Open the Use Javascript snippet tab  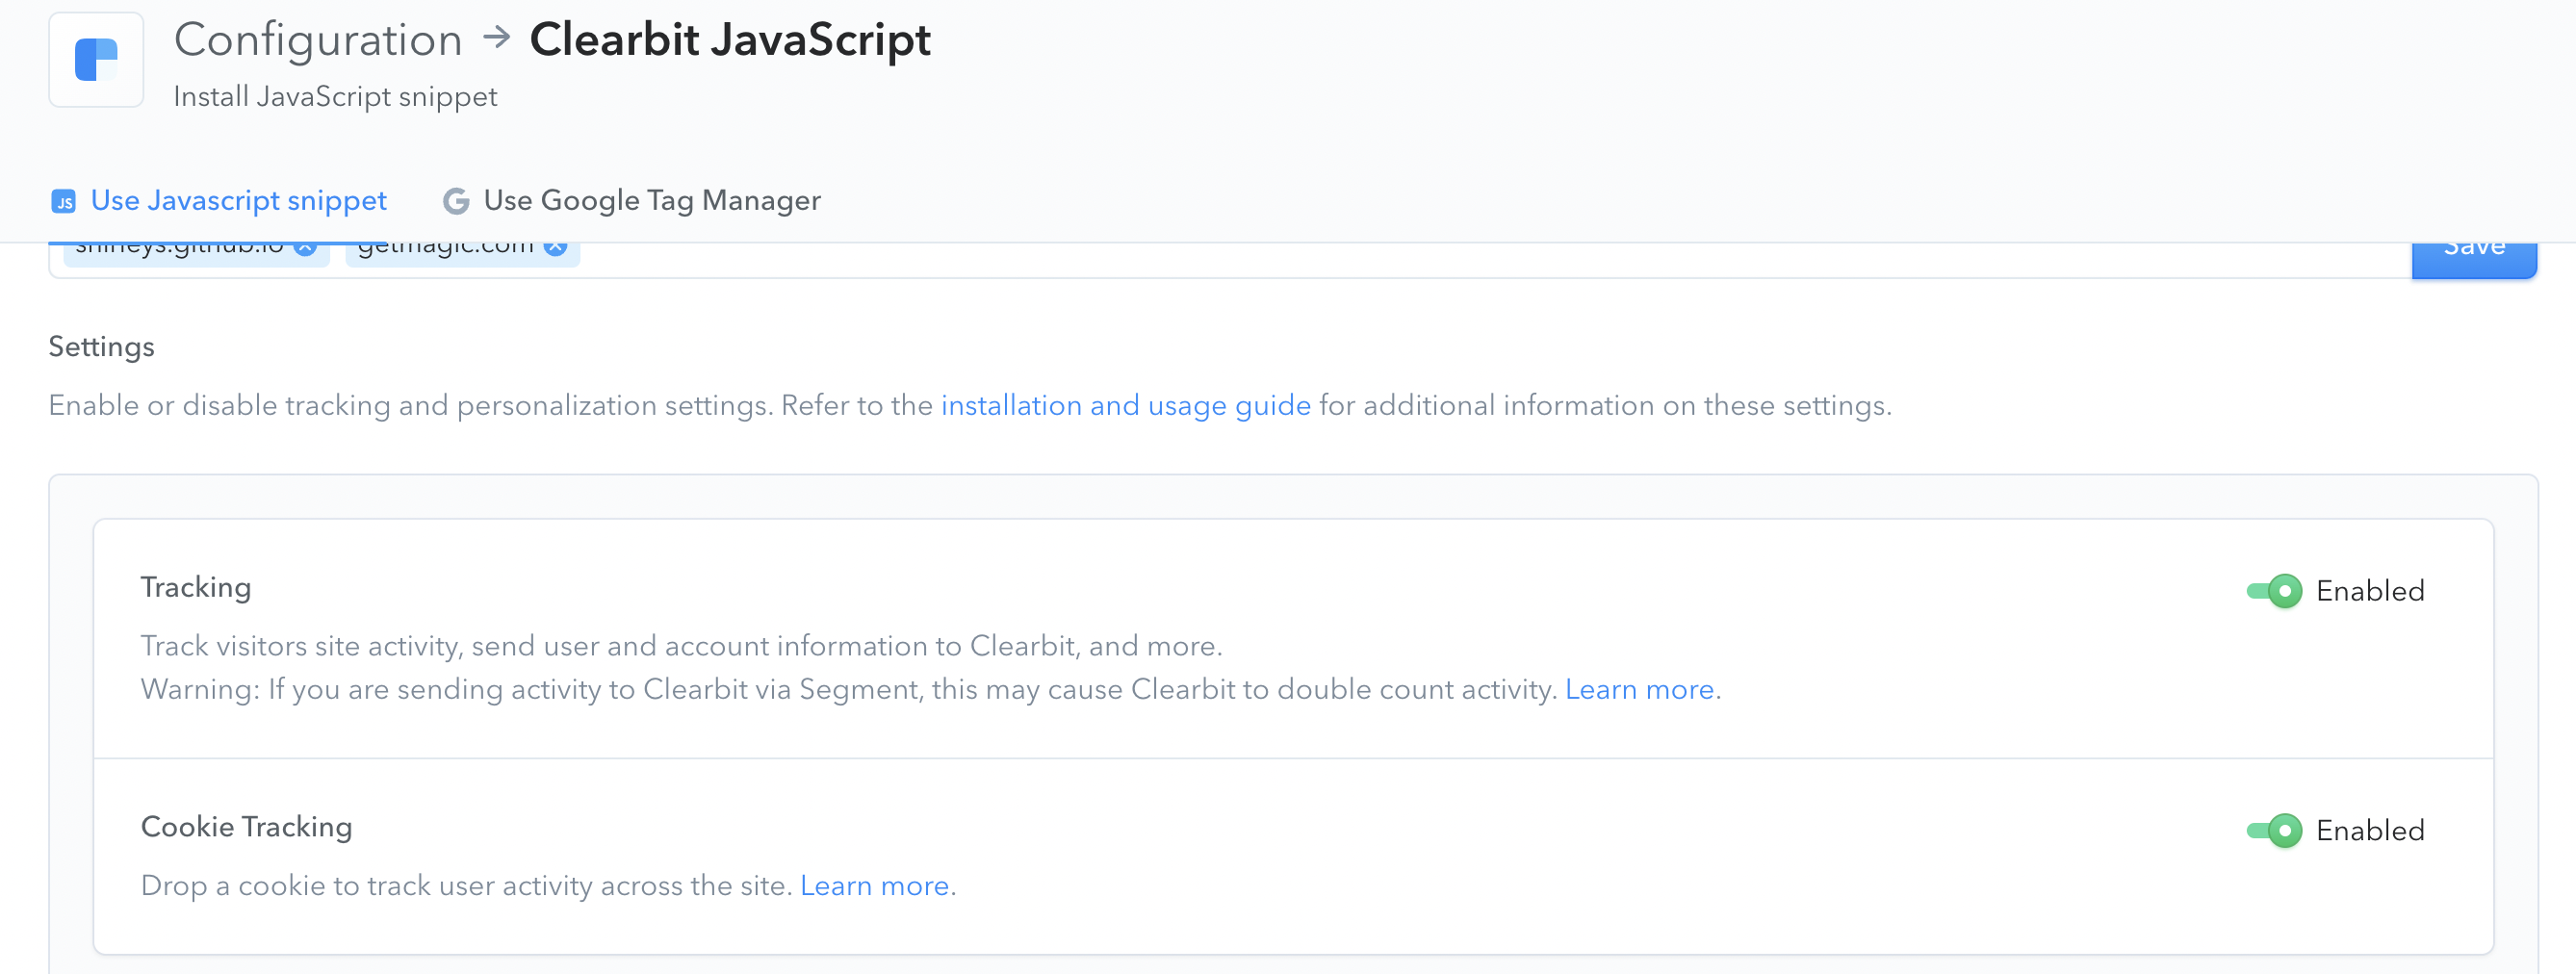click(x=218, y=201)
